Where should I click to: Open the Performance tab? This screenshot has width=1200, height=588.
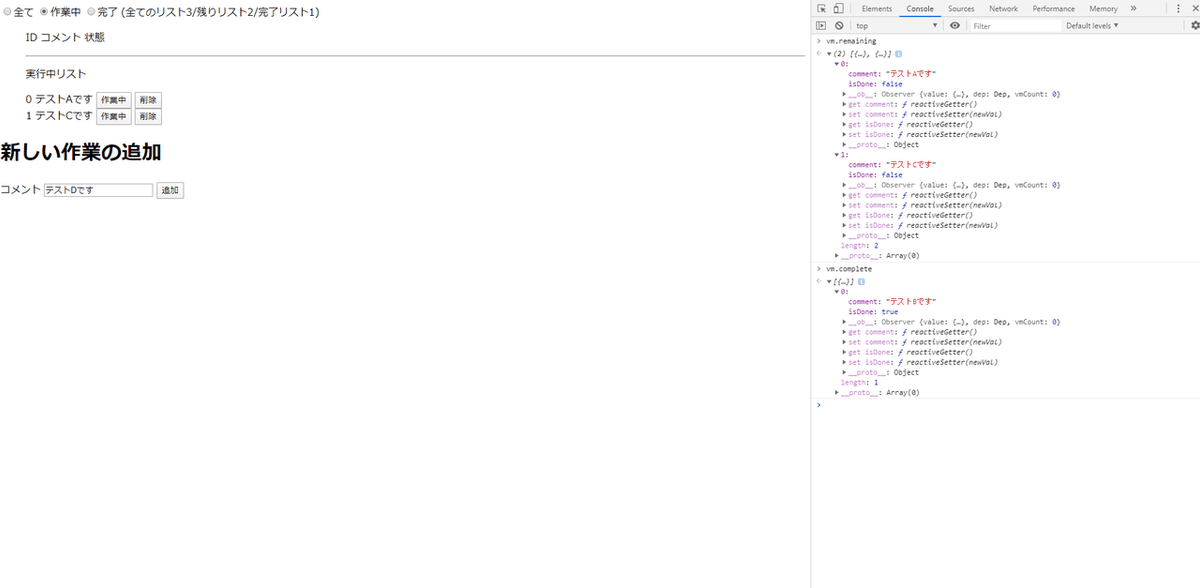coord(1054,8)
